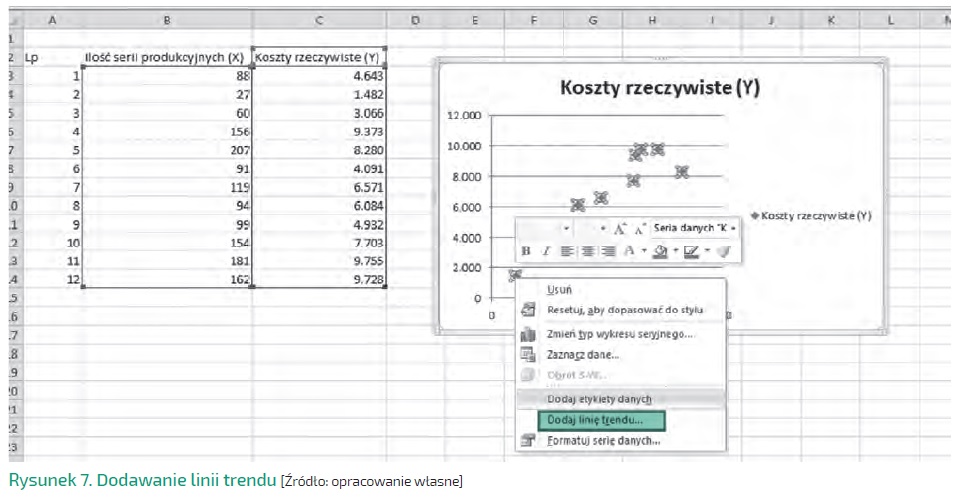Click the font color A icon
Screen dimensions: 959x500
coord(629,251)
